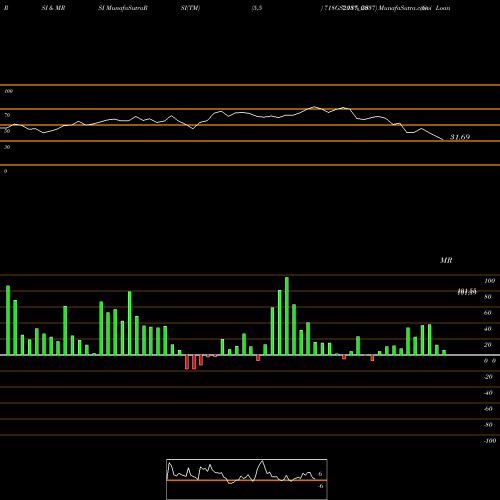Click the 50 level label on RSI axis

(7, 131)
